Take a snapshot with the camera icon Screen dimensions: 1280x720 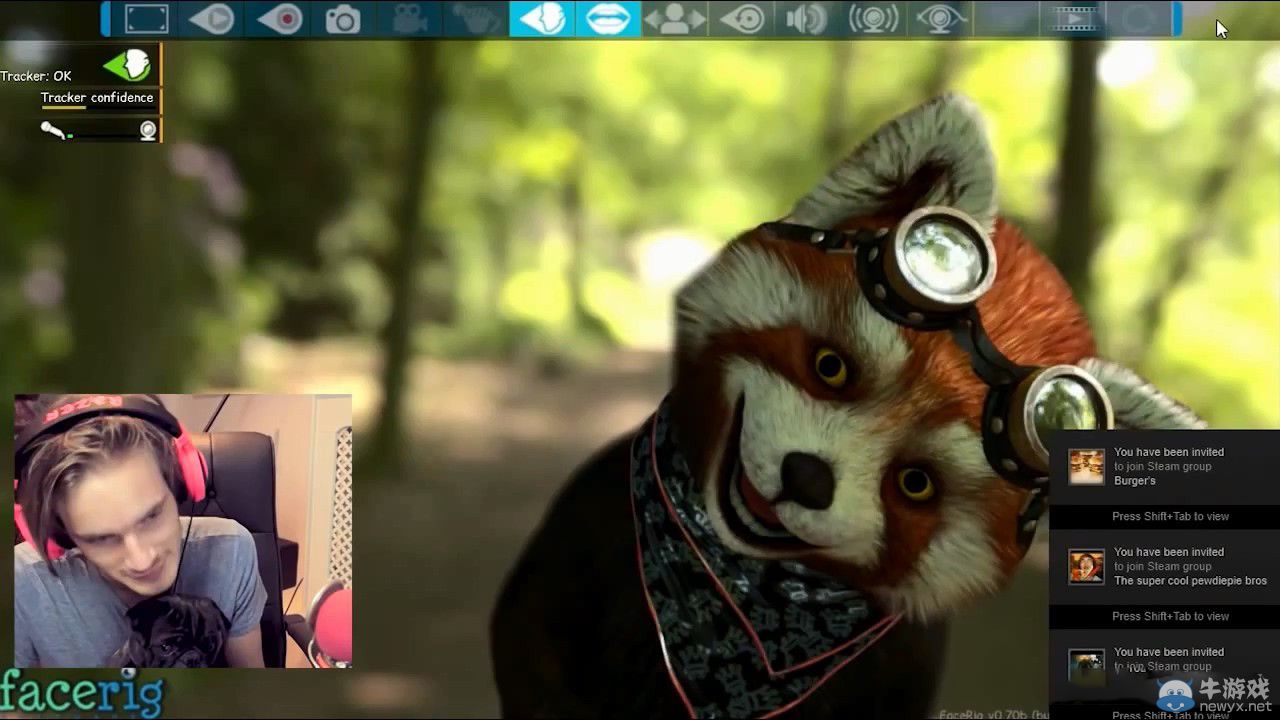pos(343,19)
